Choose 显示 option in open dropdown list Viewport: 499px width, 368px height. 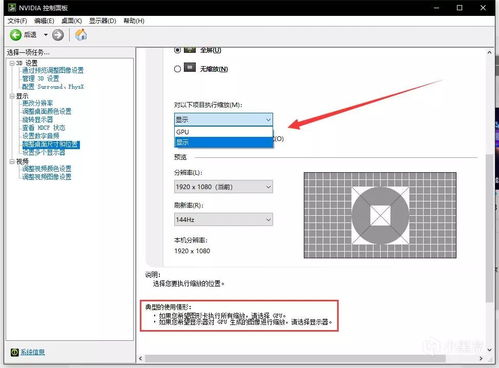click(223, 142)
